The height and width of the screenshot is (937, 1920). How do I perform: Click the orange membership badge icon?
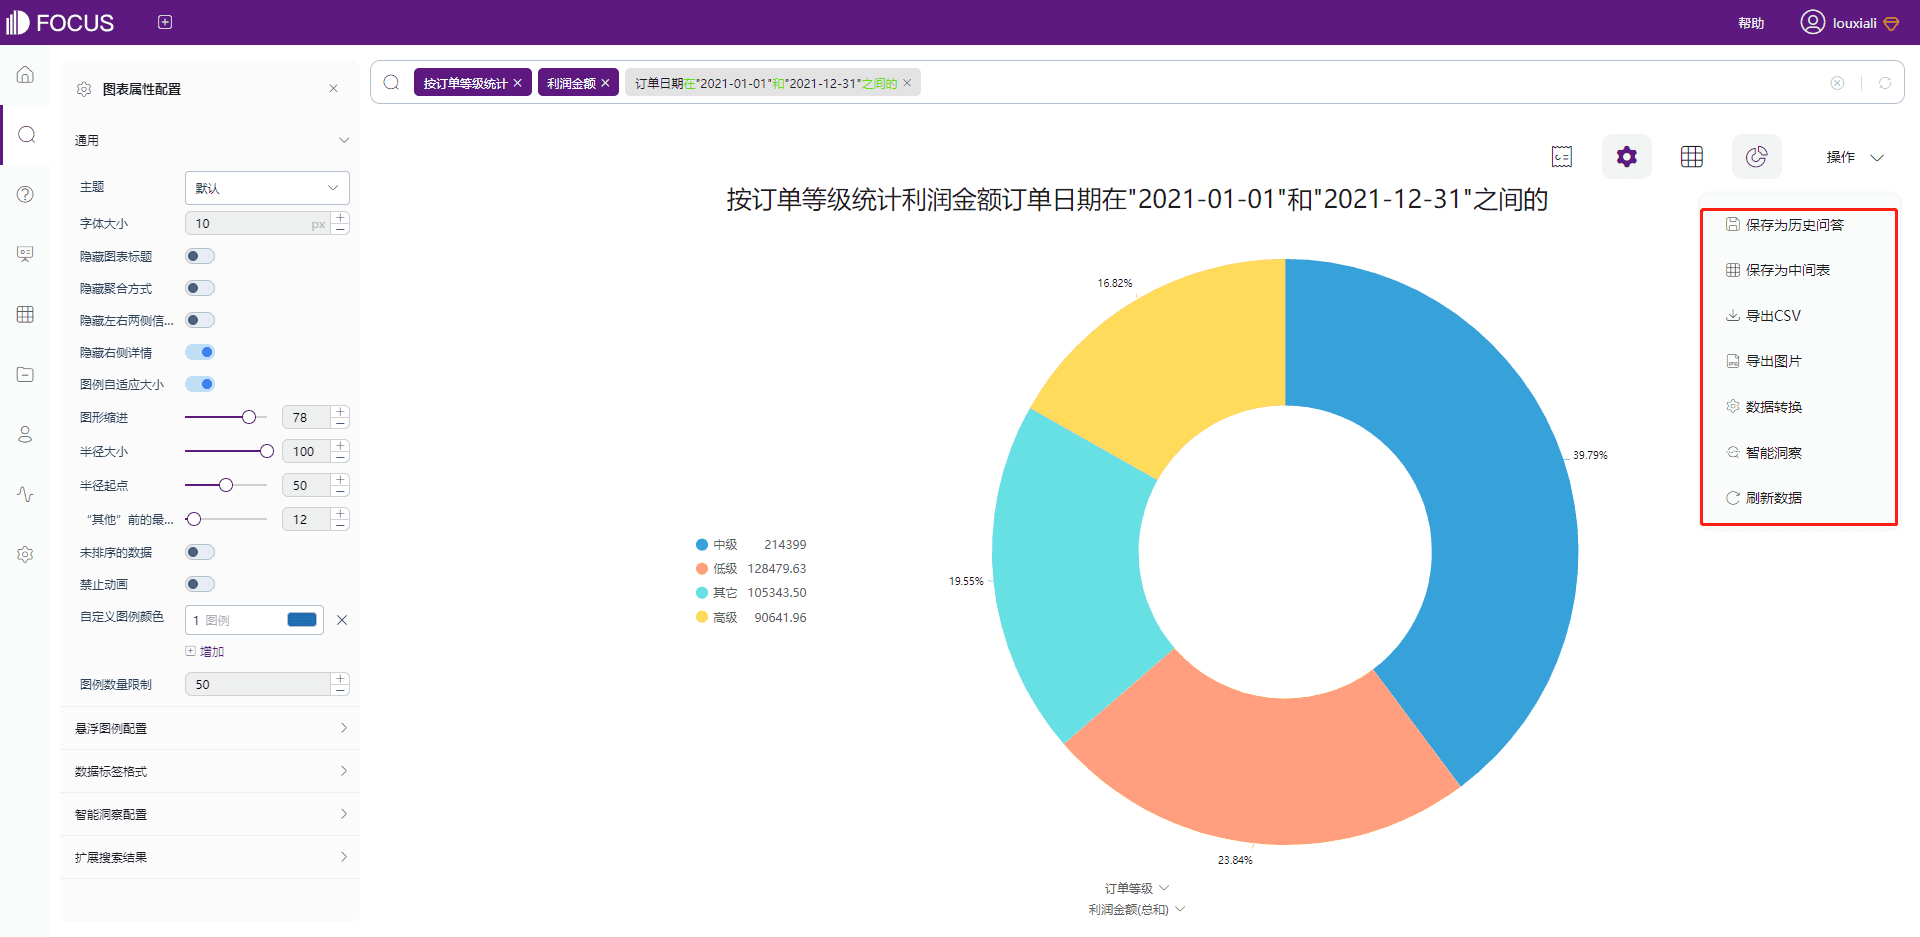[x=1891, y=24]
